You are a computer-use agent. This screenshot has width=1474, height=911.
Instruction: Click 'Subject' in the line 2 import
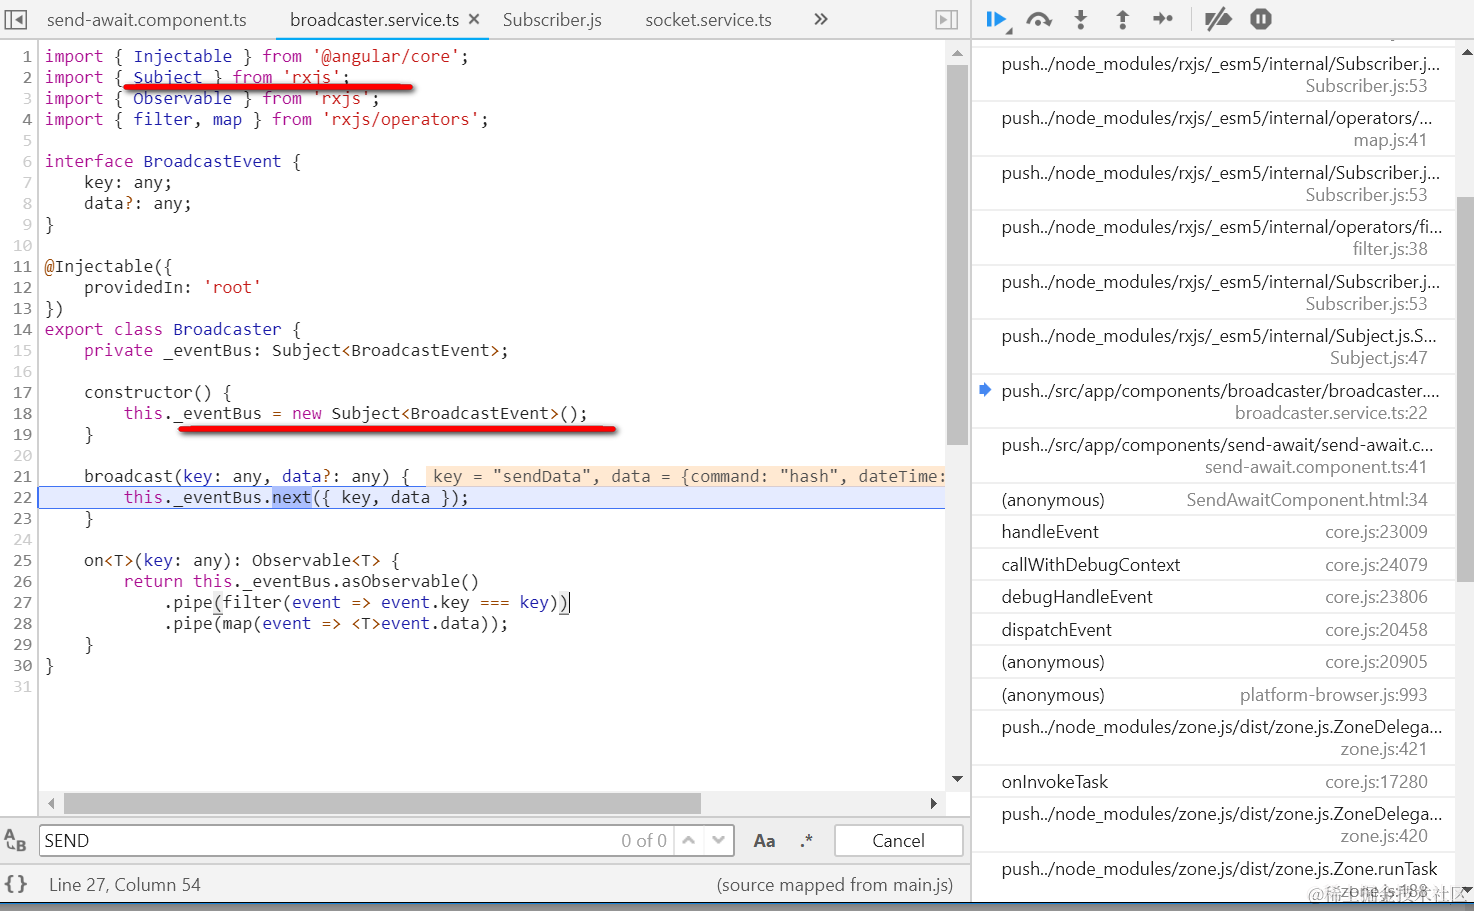tap(168, 77)
